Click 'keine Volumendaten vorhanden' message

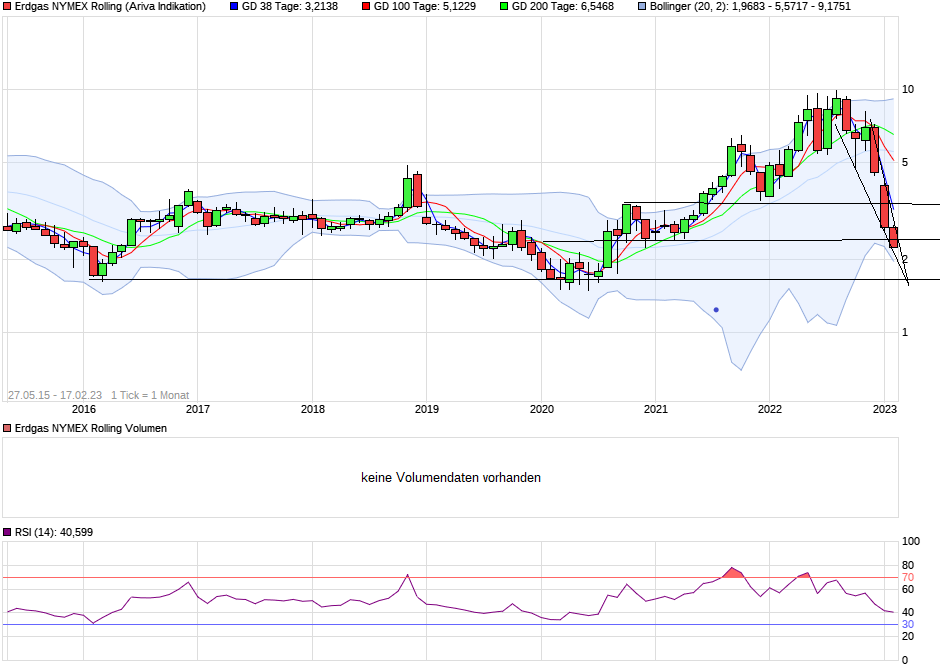[x=451, y=478]
